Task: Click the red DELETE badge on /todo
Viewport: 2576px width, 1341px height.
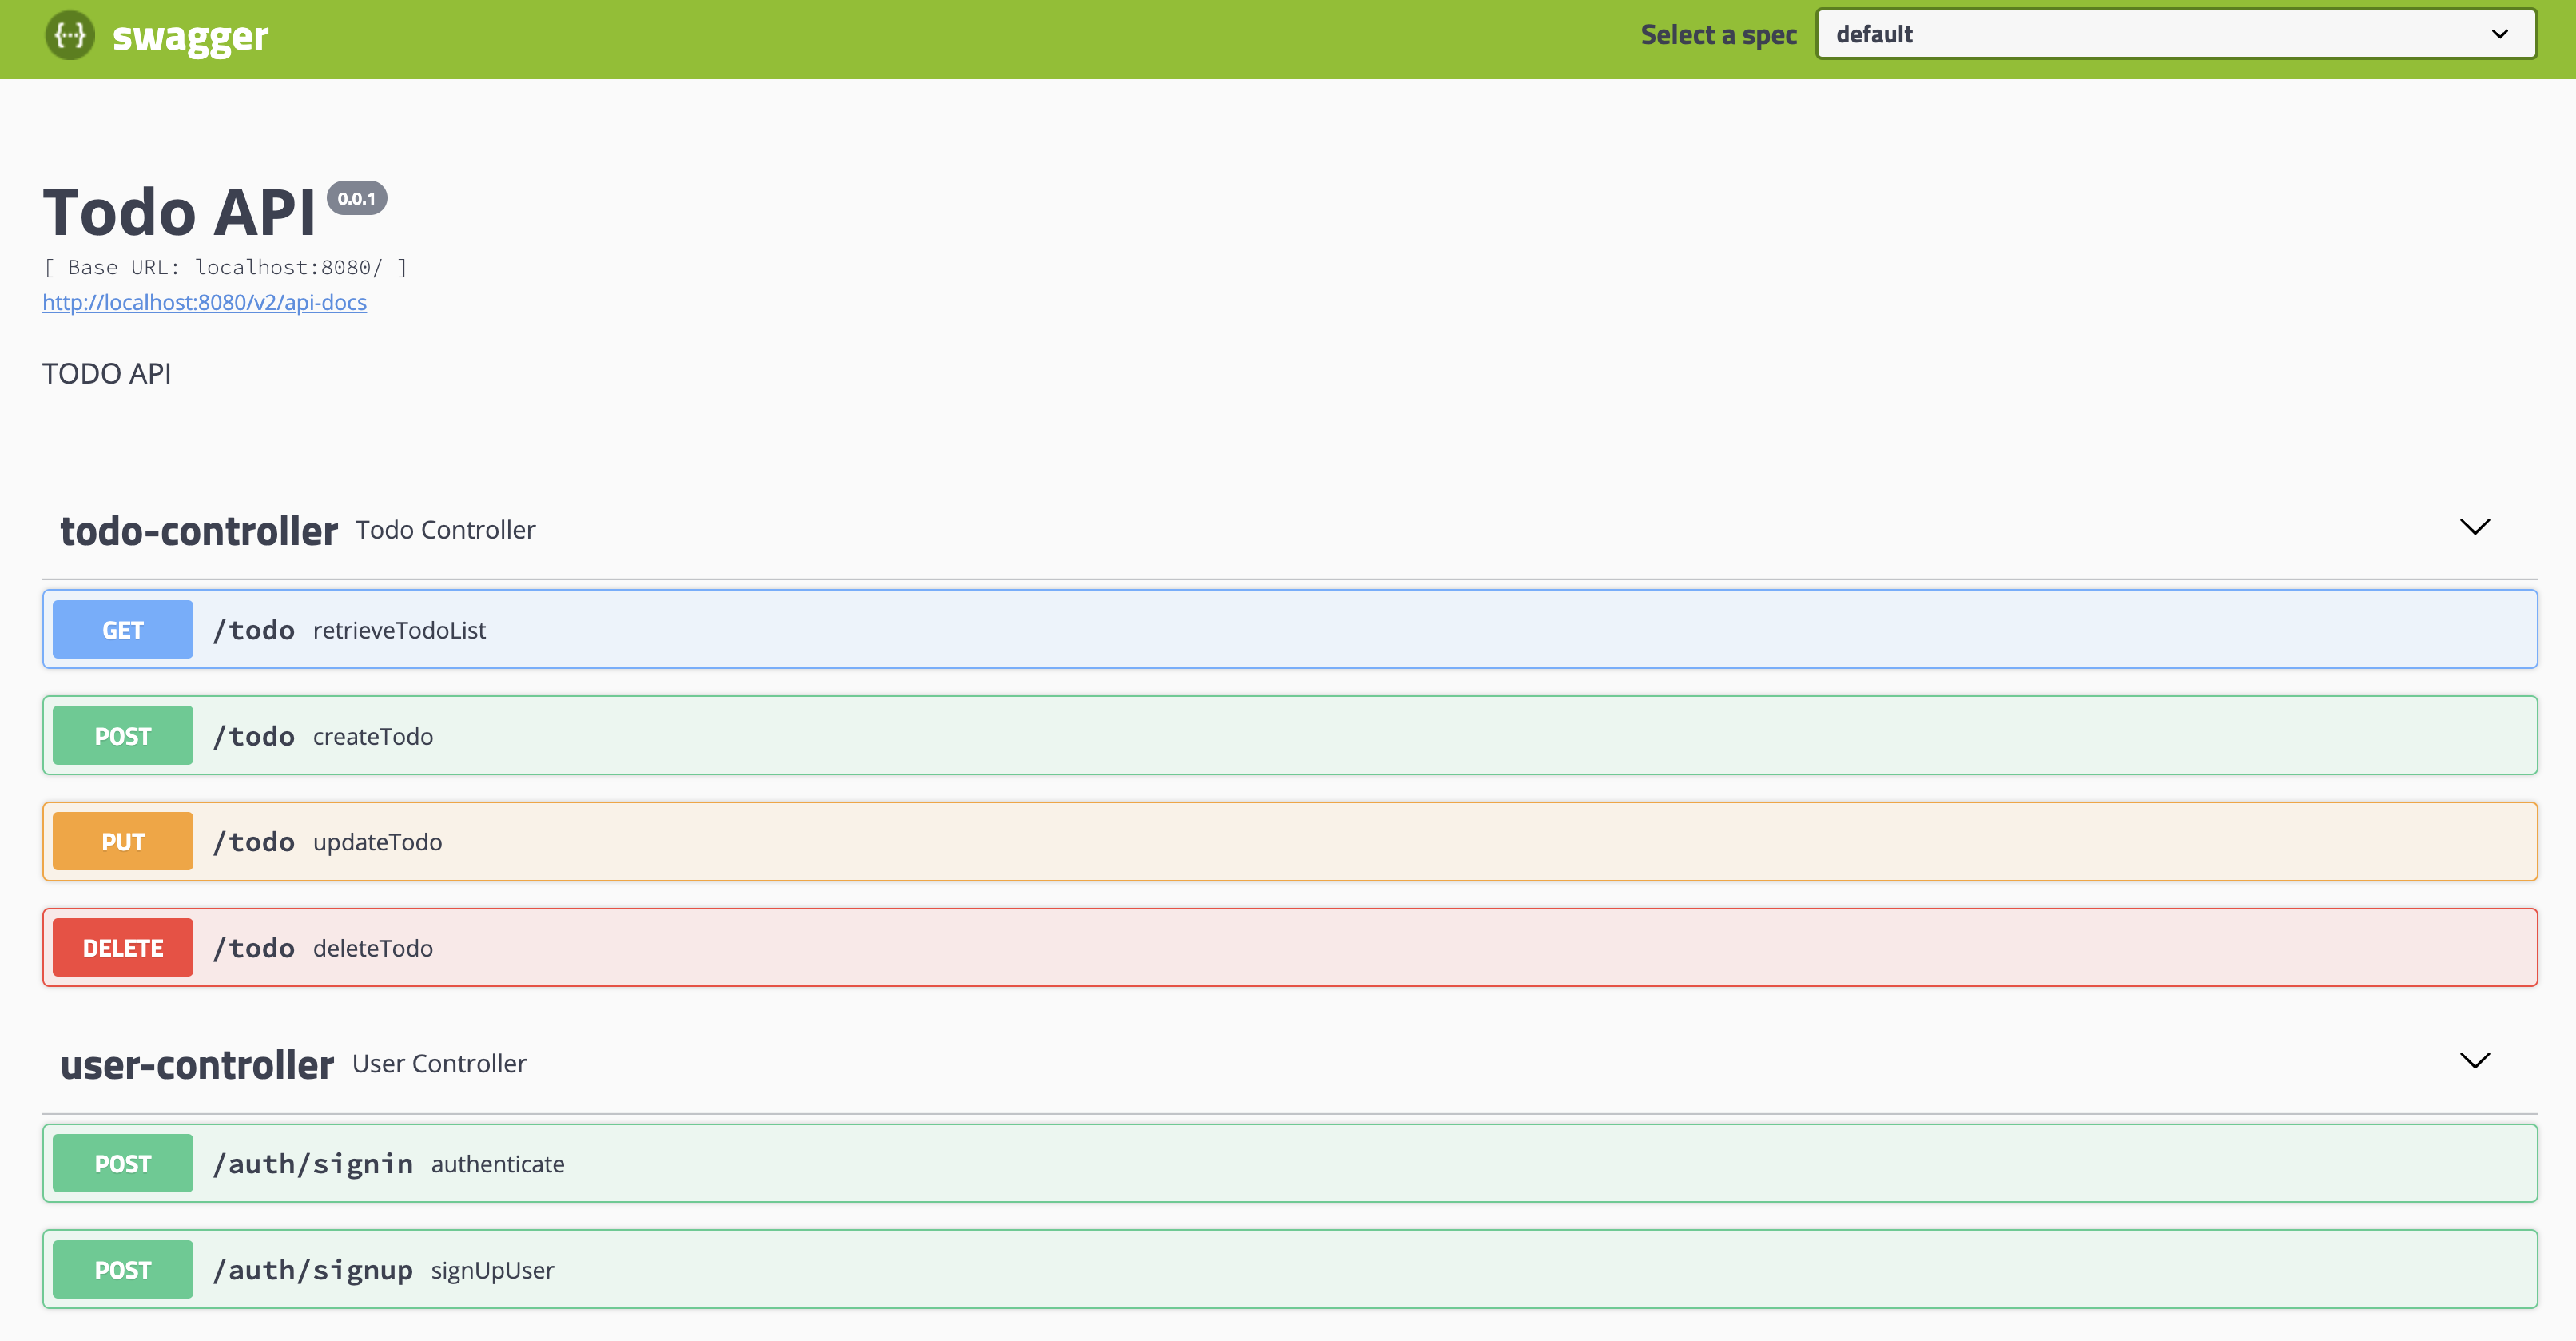Action: 122,947
